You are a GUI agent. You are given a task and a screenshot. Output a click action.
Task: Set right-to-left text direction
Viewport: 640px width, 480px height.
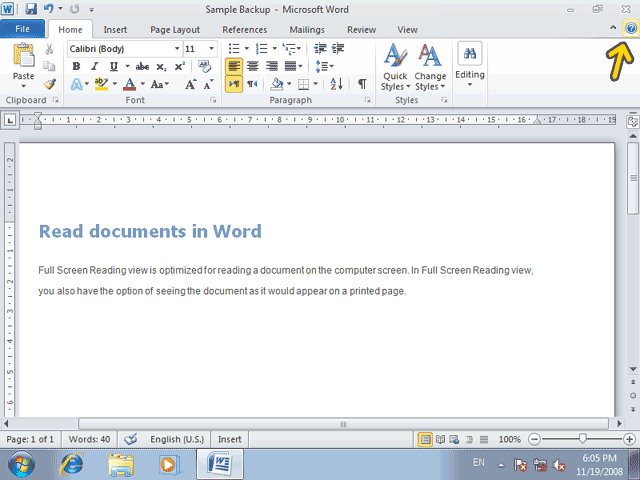(x=252, y=84)
